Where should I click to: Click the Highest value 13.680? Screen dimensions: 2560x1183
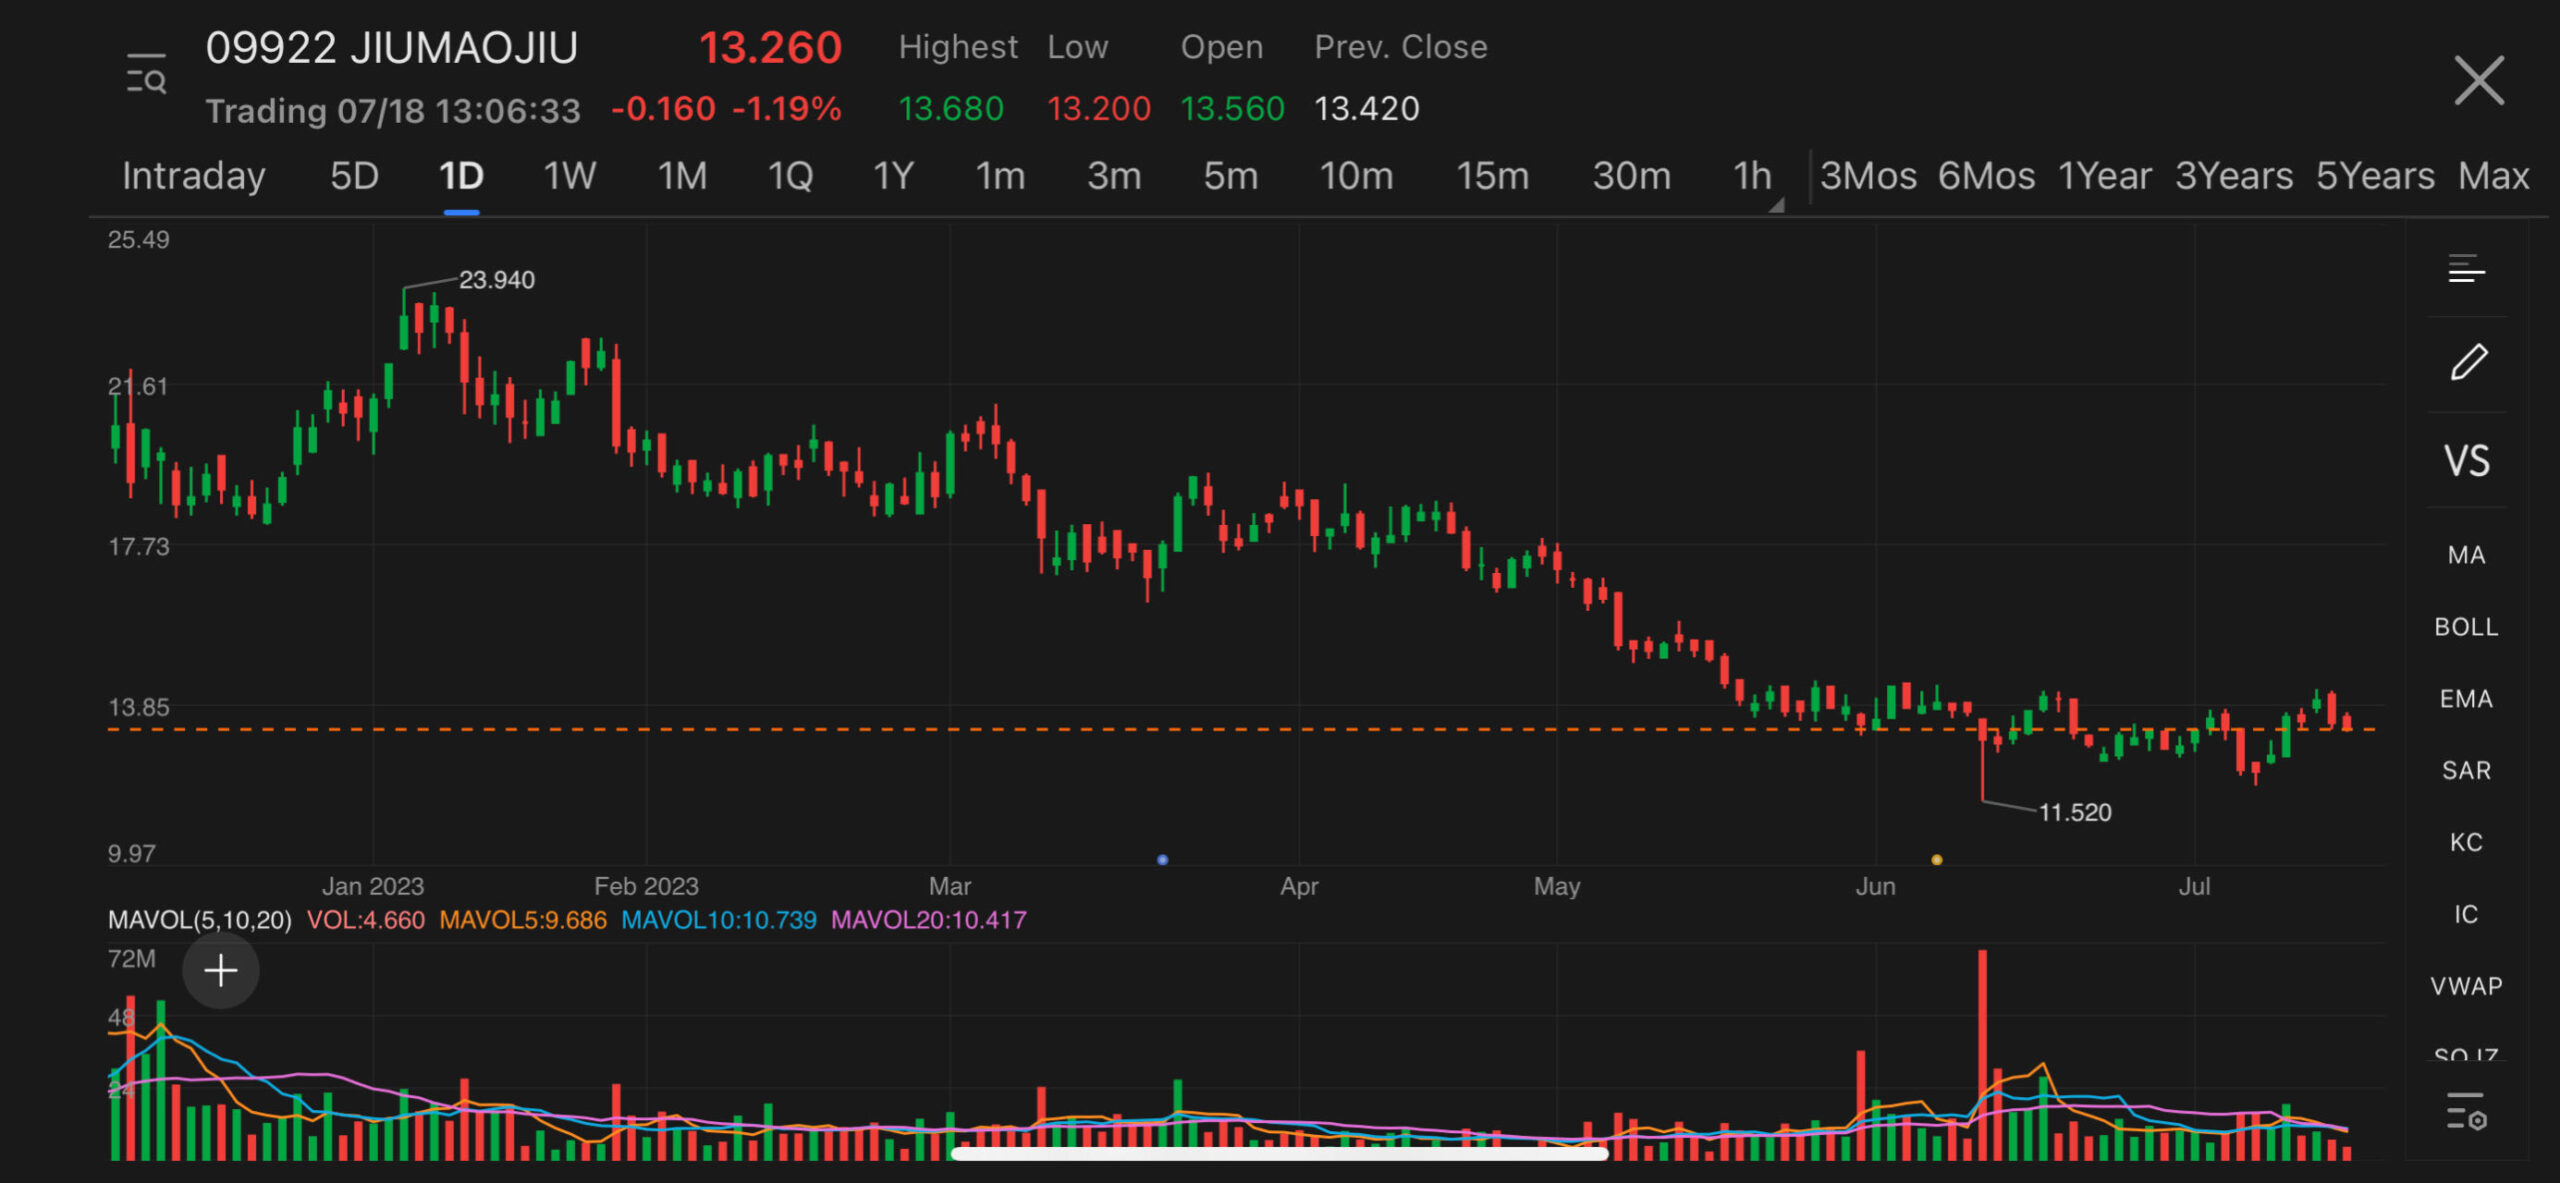[951, 108]
